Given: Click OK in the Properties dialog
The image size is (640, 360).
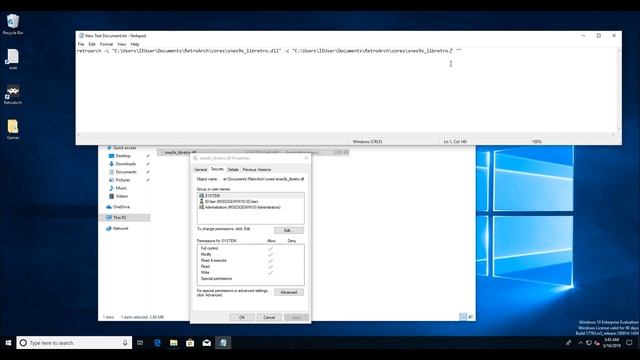Looking at the screenshot, I should pyautogui.click(x=242, y=317).
